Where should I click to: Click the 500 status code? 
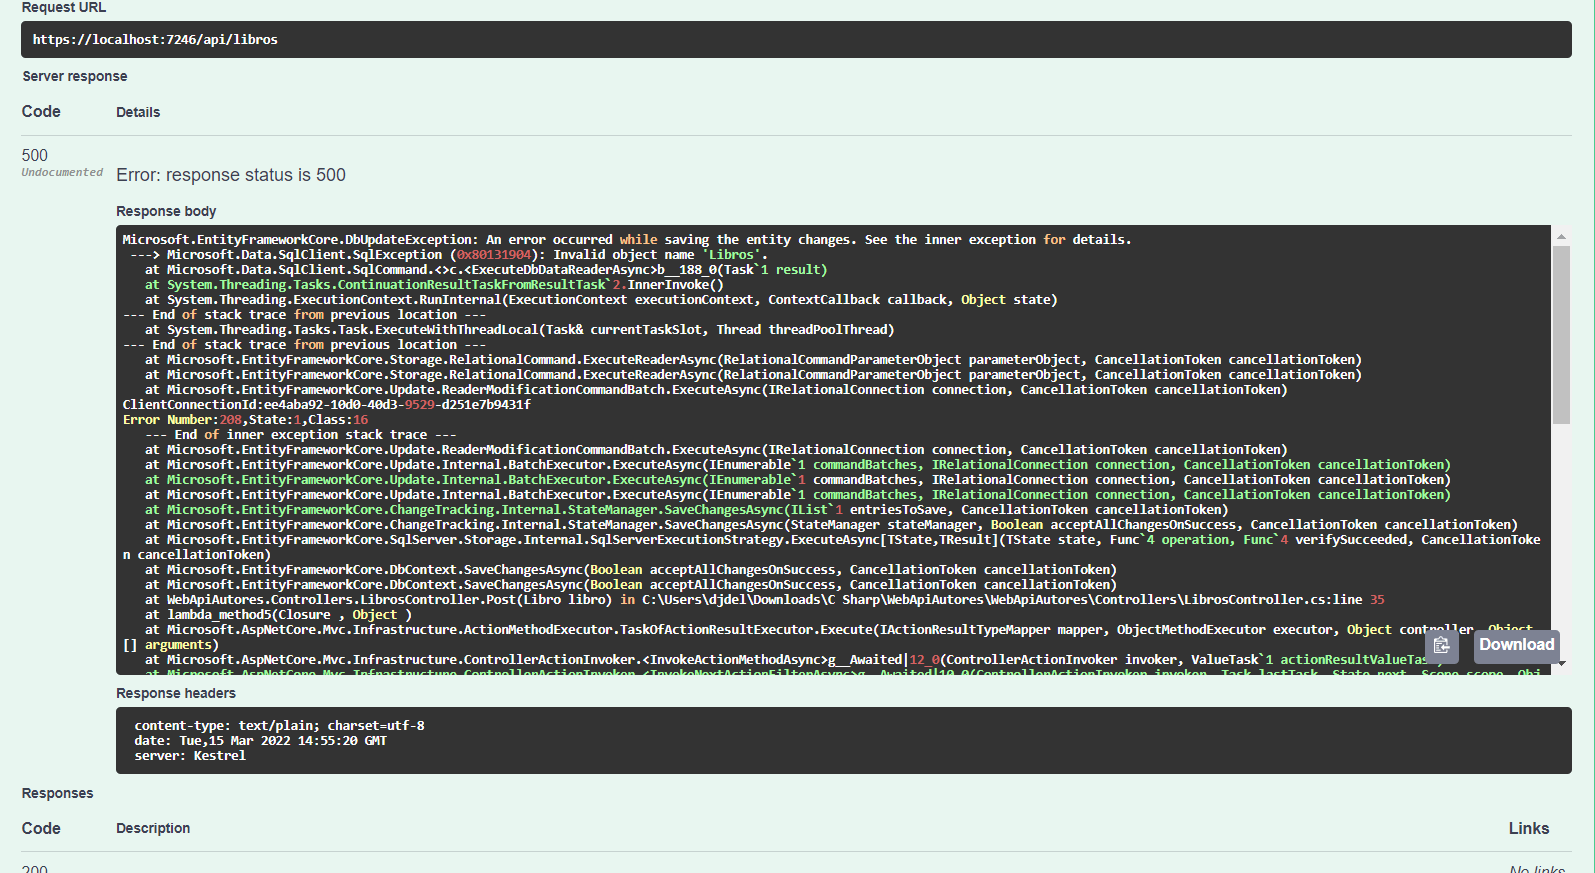[x=35, y=155]
